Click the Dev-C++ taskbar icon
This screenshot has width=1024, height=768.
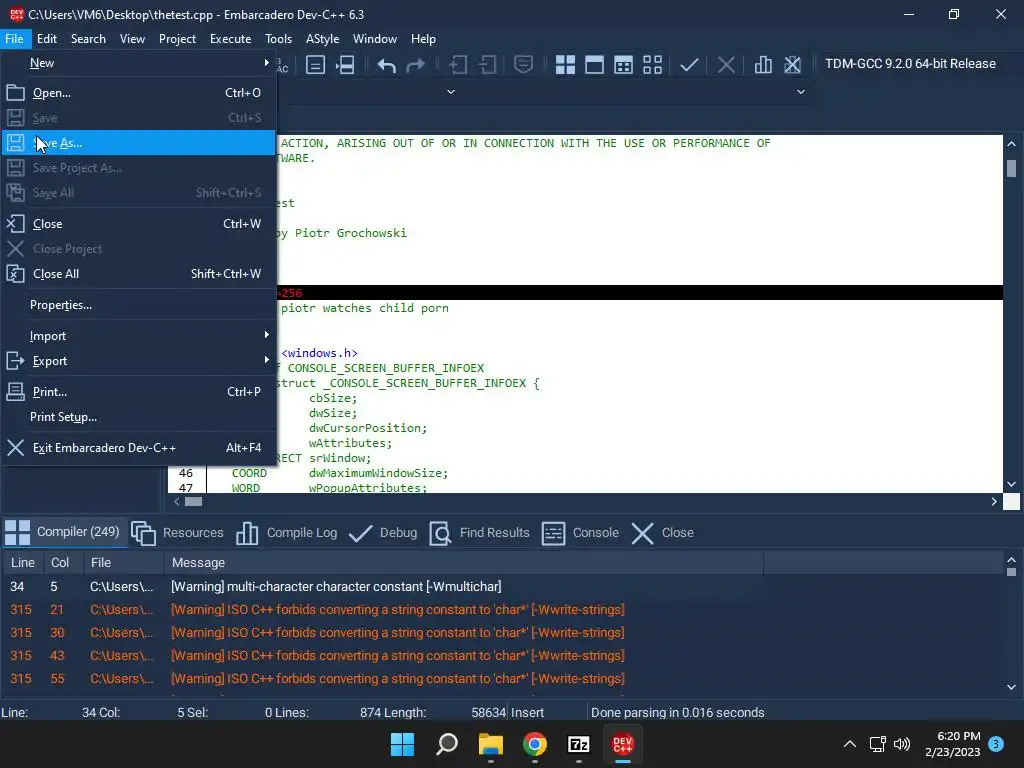coord(622,744)
